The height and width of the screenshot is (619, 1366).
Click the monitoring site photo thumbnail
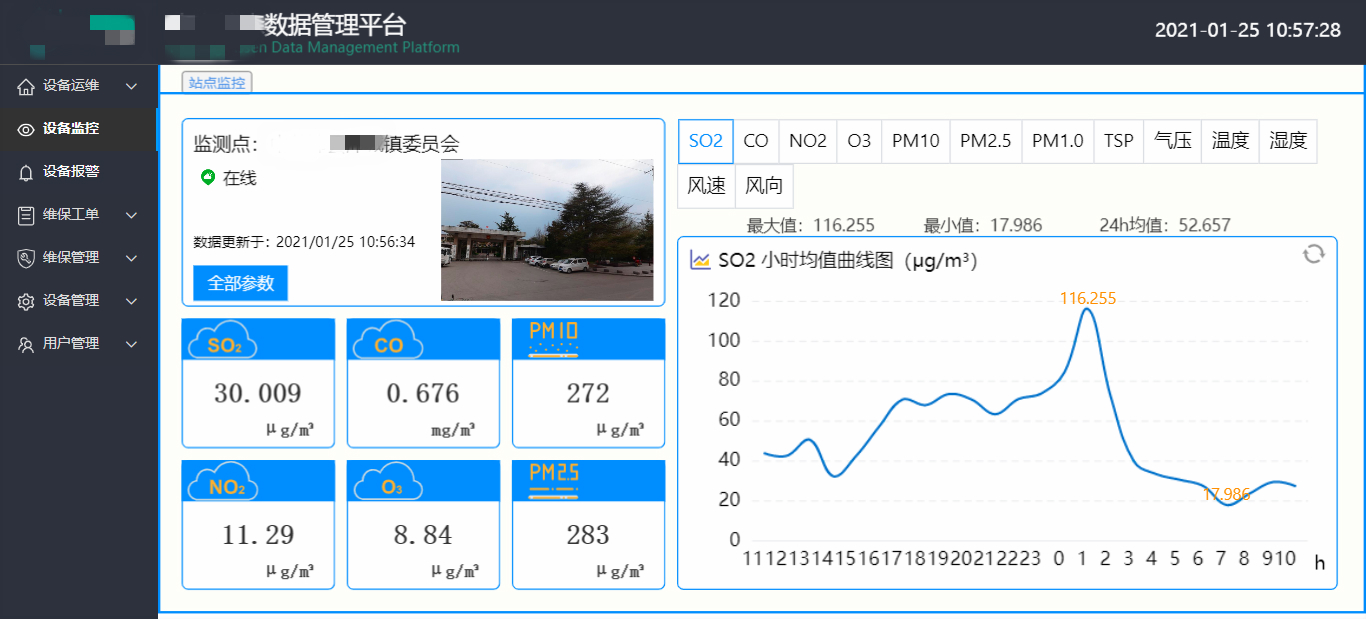pyautogui.click(x=546, y=229)
